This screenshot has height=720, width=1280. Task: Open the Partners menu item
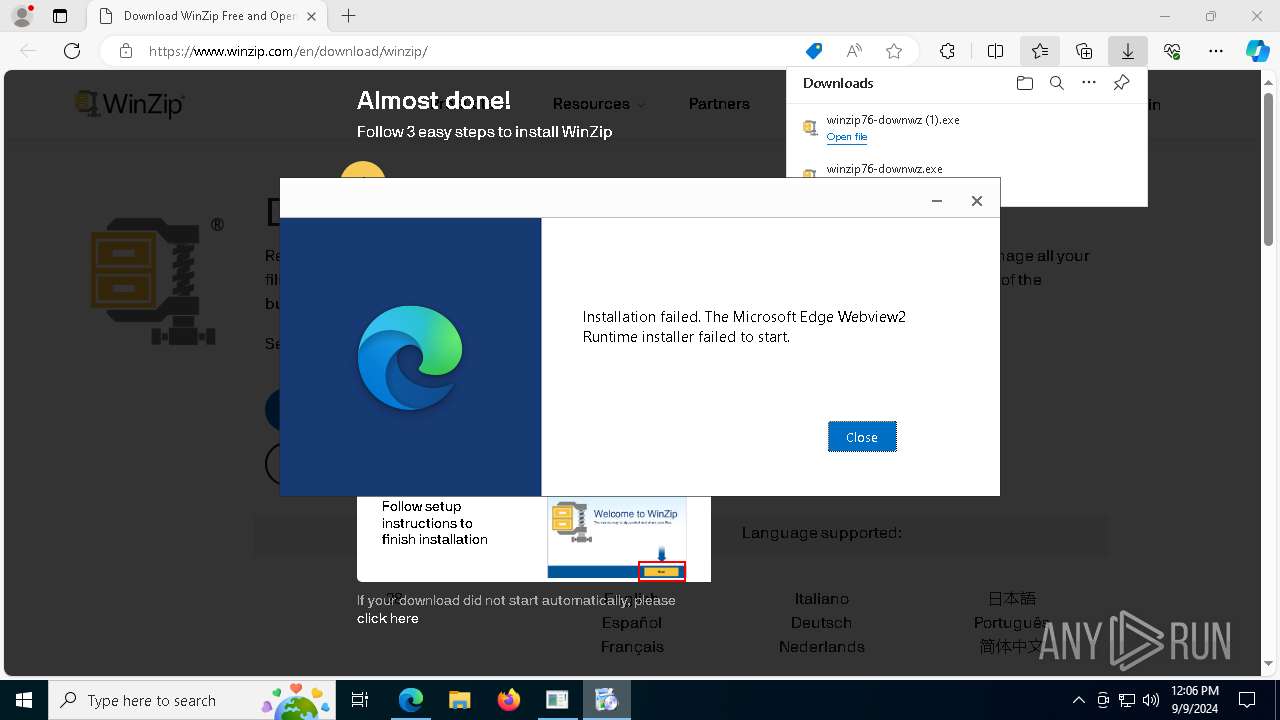click(719, 104)
